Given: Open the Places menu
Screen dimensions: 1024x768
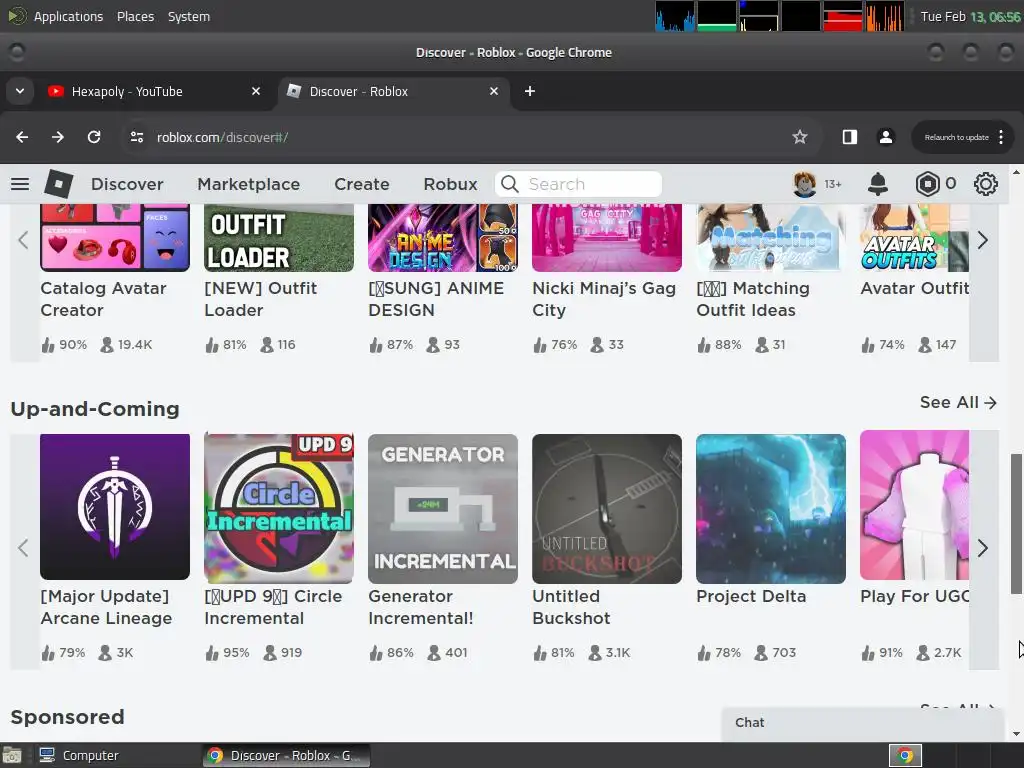Looking at the screenshot, I should click(135, 16).
